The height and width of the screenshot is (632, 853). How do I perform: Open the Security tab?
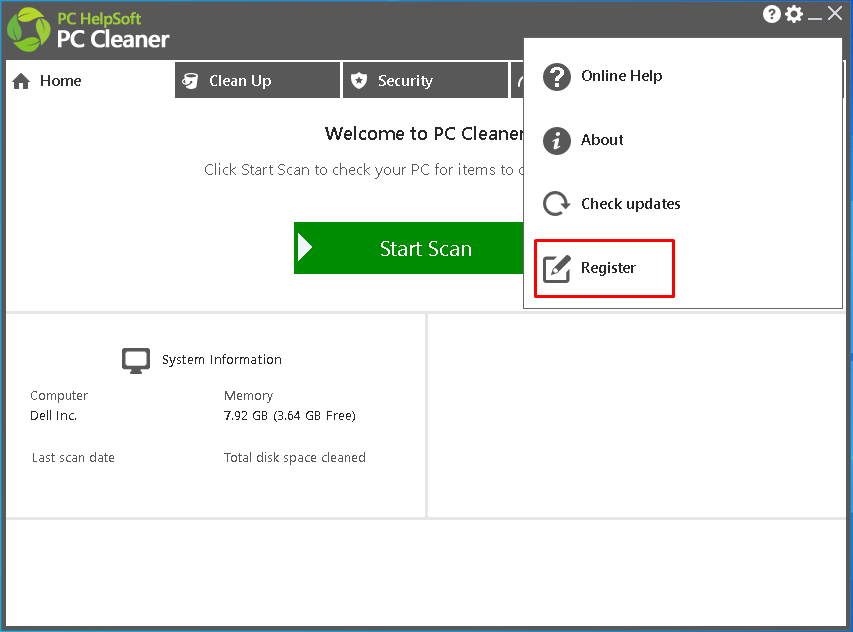coord(425,80)
